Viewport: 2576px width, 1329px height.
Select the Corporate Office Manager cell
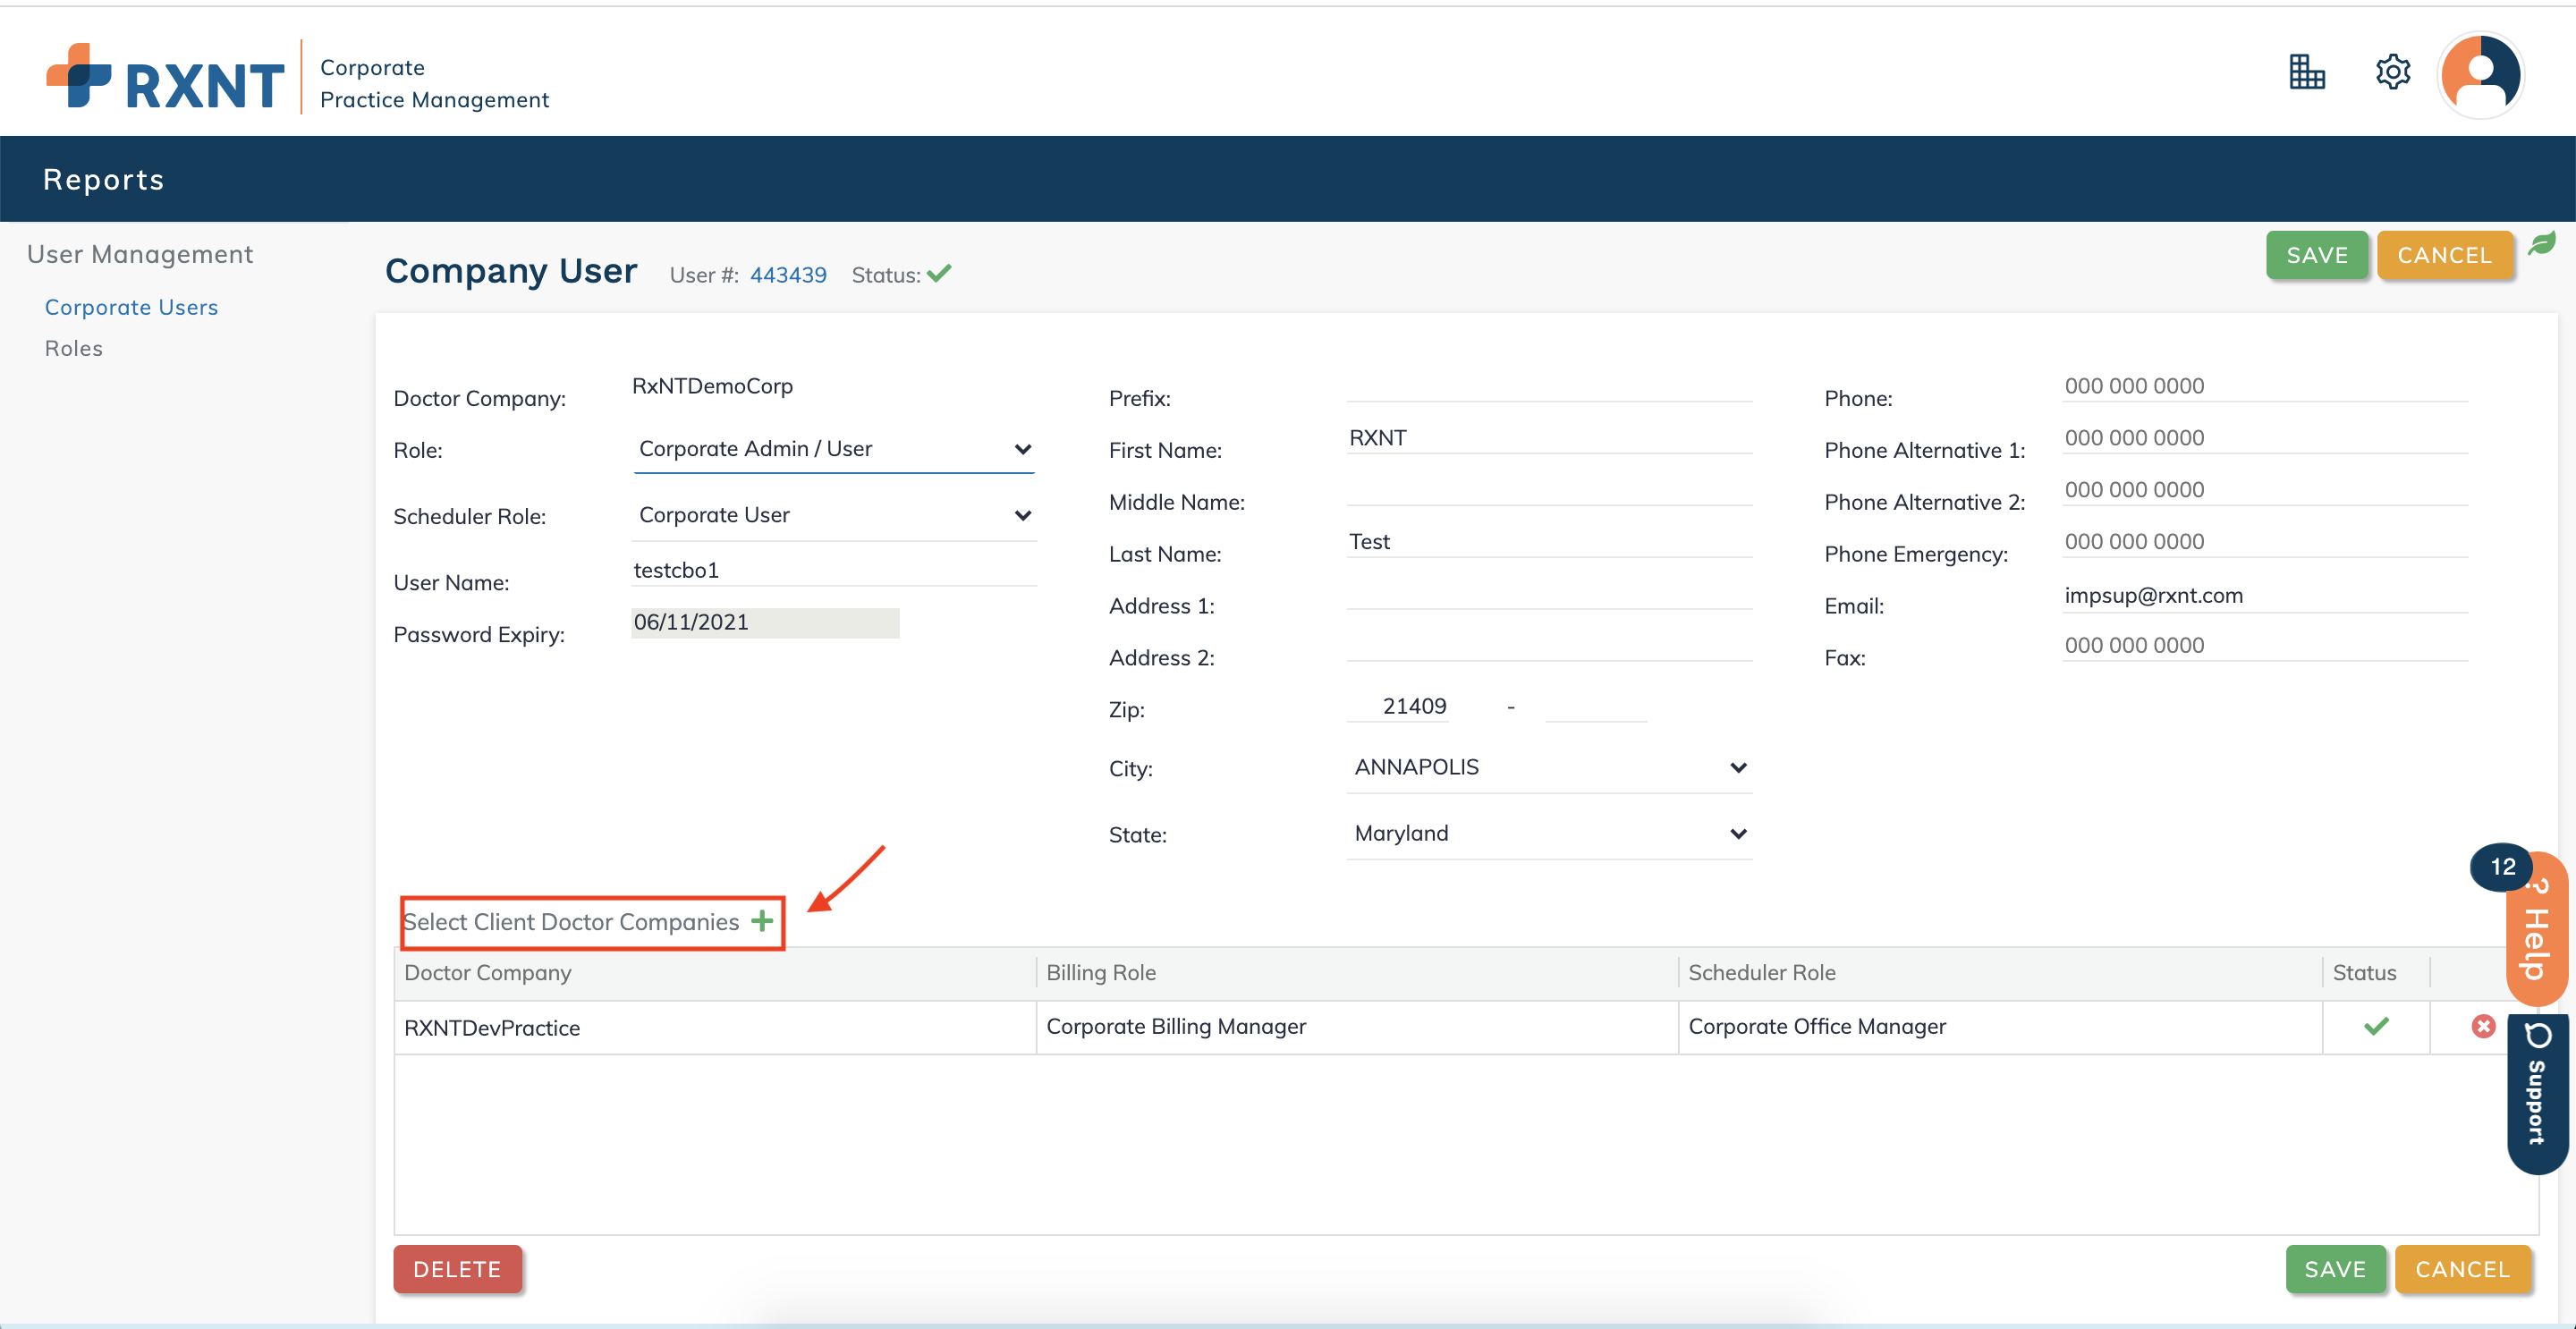click(1999, 1028)
